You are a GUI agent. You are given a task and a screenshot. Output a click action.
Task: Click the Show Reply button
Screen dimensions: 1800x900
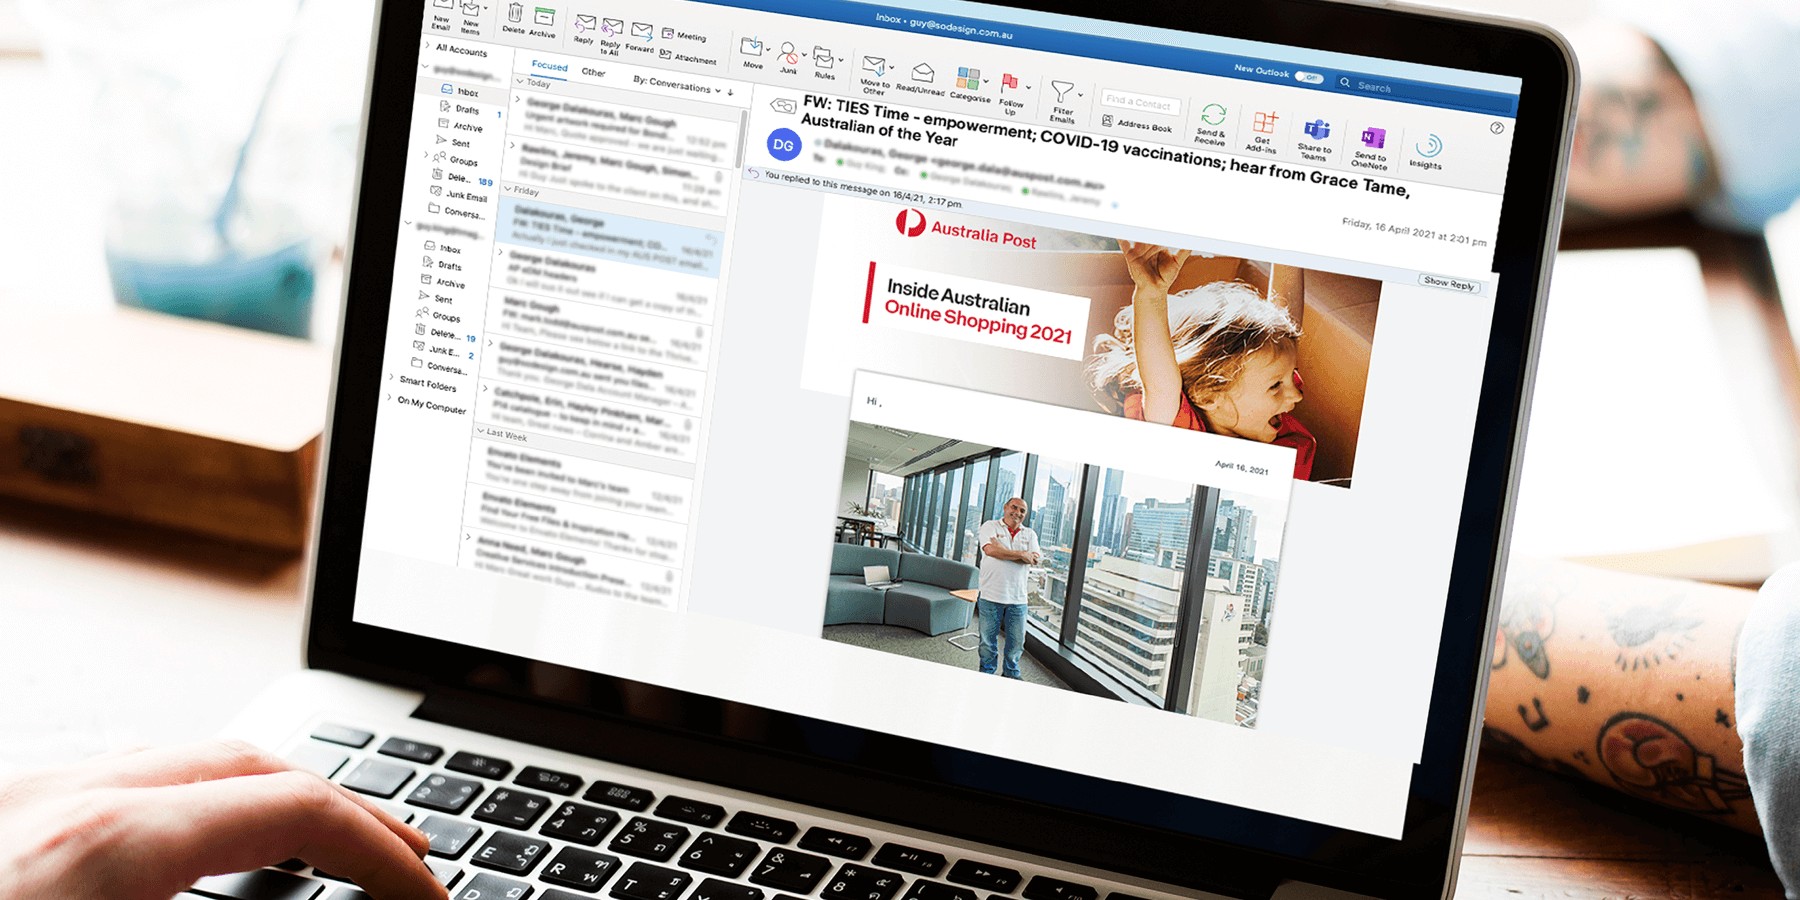[1449, 283]
